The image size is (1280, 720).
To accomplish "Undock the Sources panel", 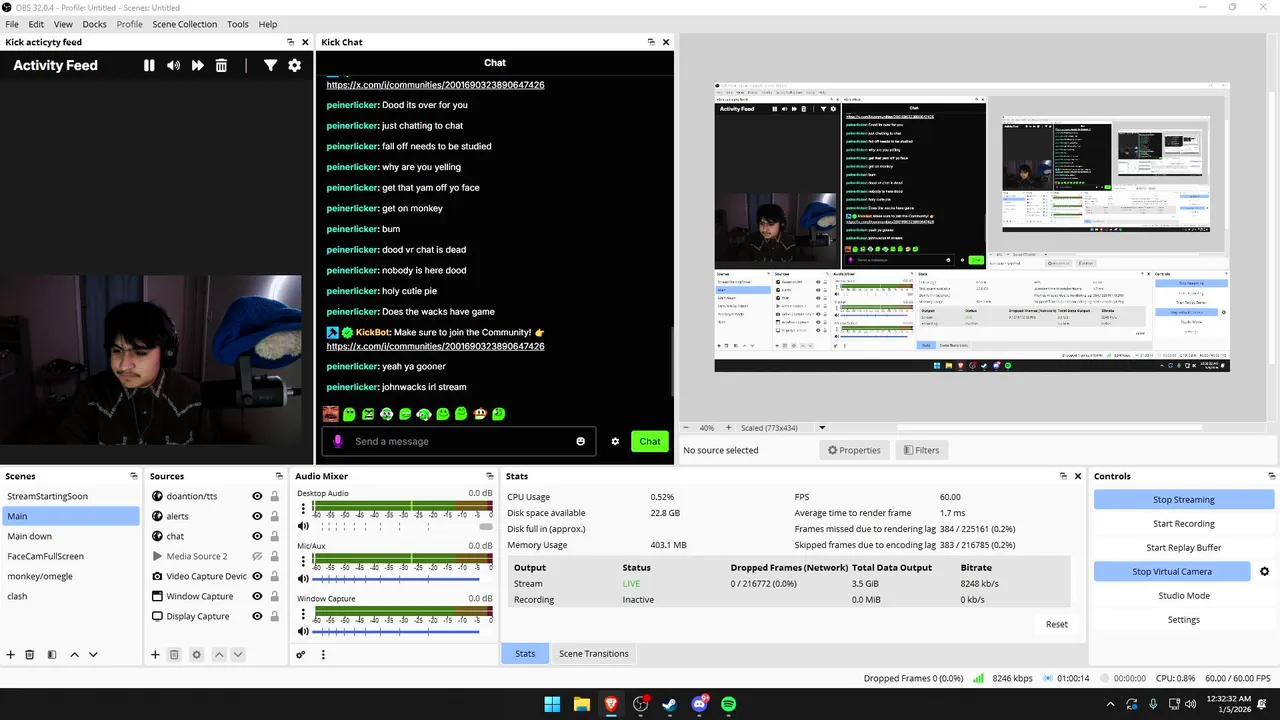I will click(279, 476).
